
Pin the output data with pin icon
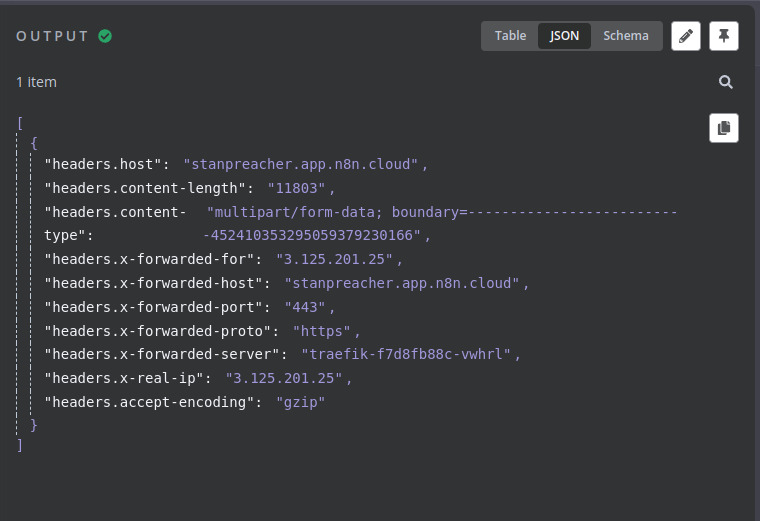pyautogui.click(x=724, y=36)
